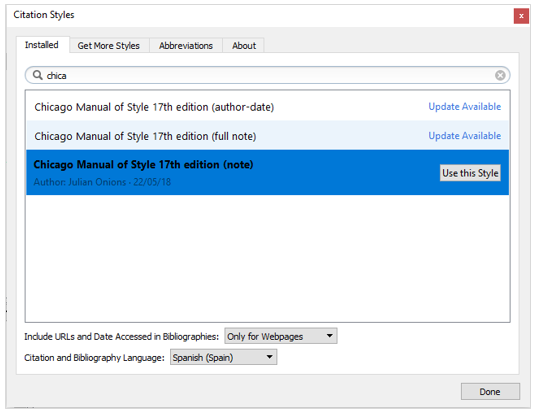Screen dimensions: 538x415
Task: Click the 'Author: Julian Onions - 22/05/18' line
Action: (x=102, y=182)
